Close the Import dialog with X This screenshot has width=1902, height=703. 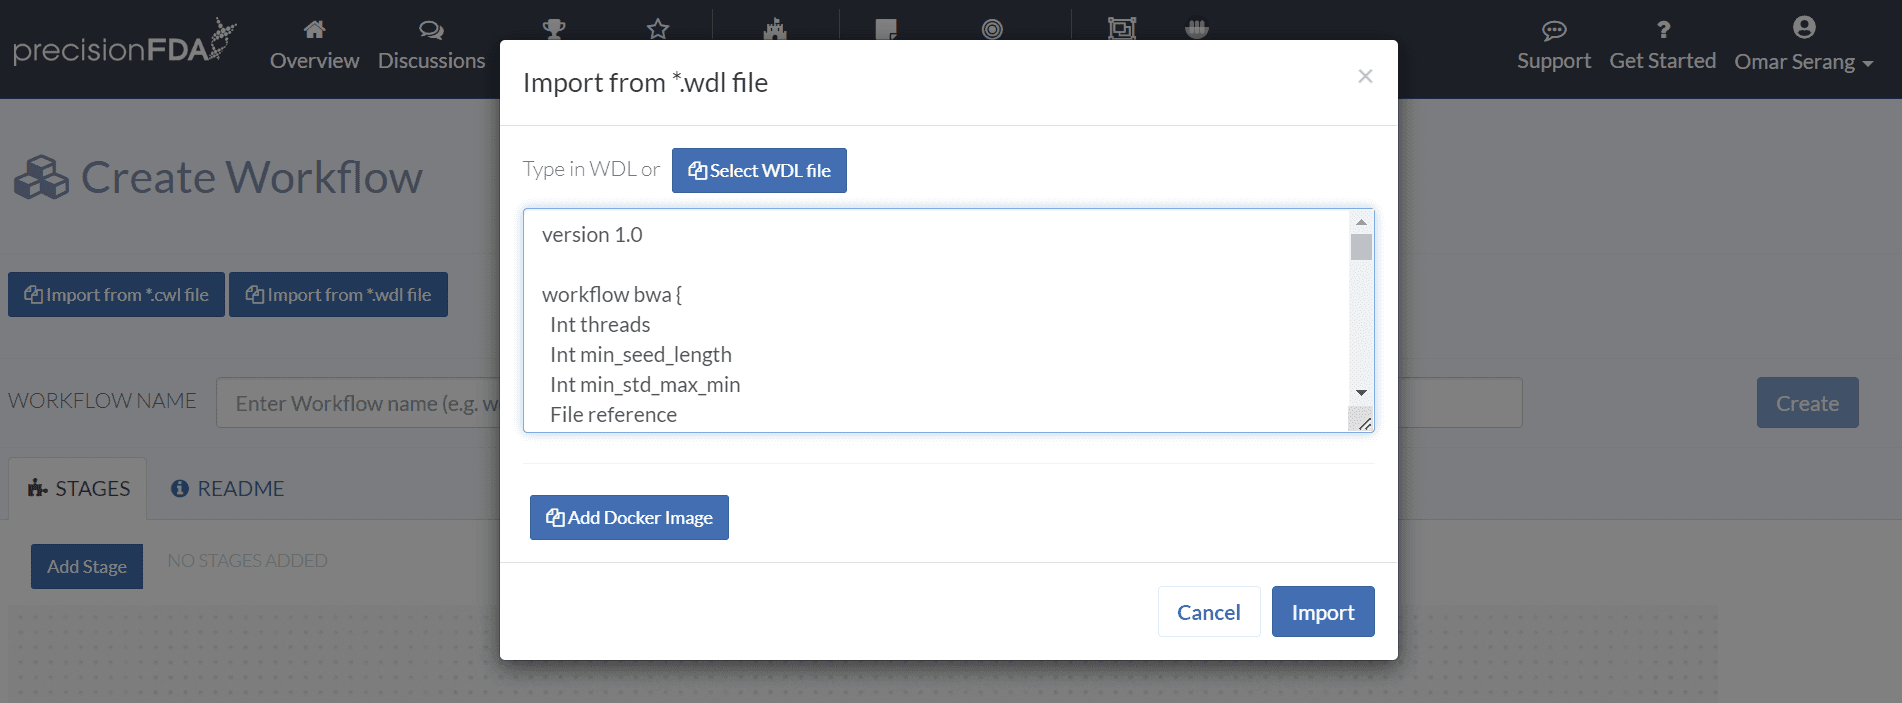pos(1365,76)
